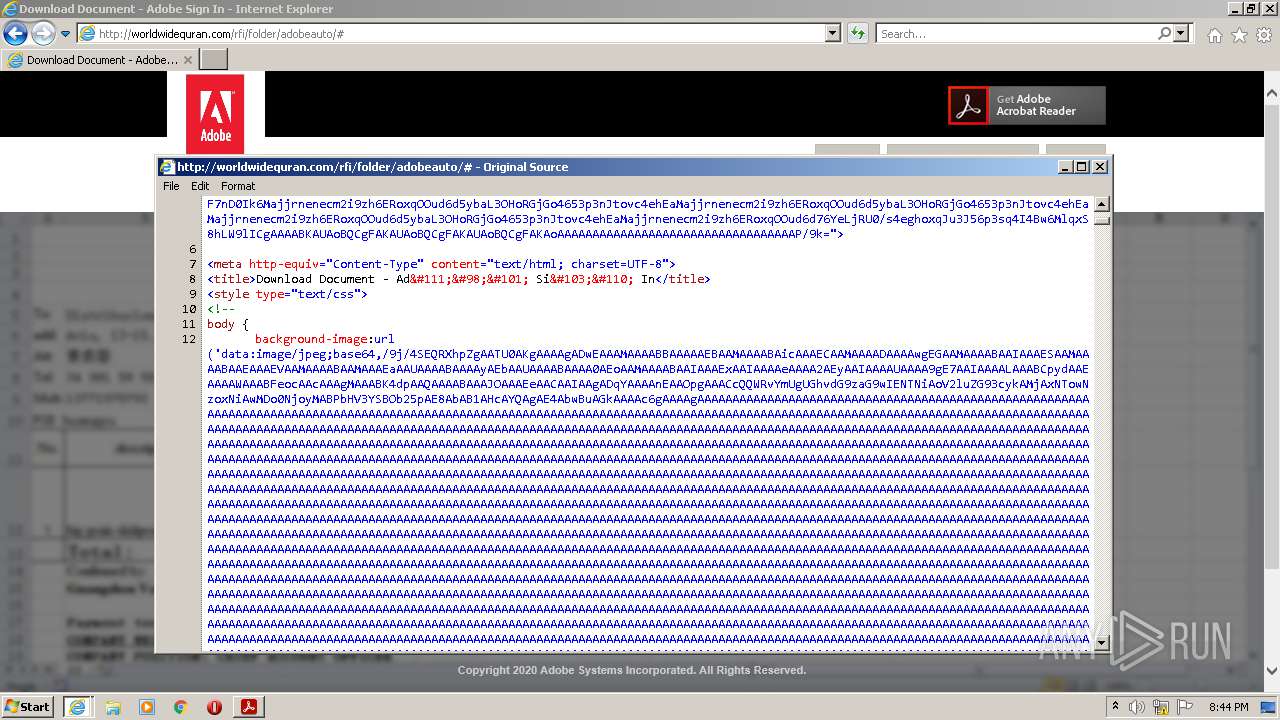This screenshot has height=720, width=1280.
Task: Click the red Adobe logo
Action: click(215, 114)
